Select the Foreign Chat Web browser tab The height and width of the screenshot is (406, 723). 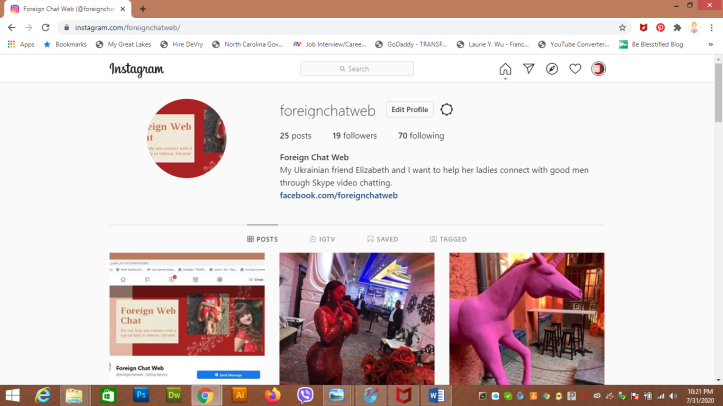(x=67, y=9)
